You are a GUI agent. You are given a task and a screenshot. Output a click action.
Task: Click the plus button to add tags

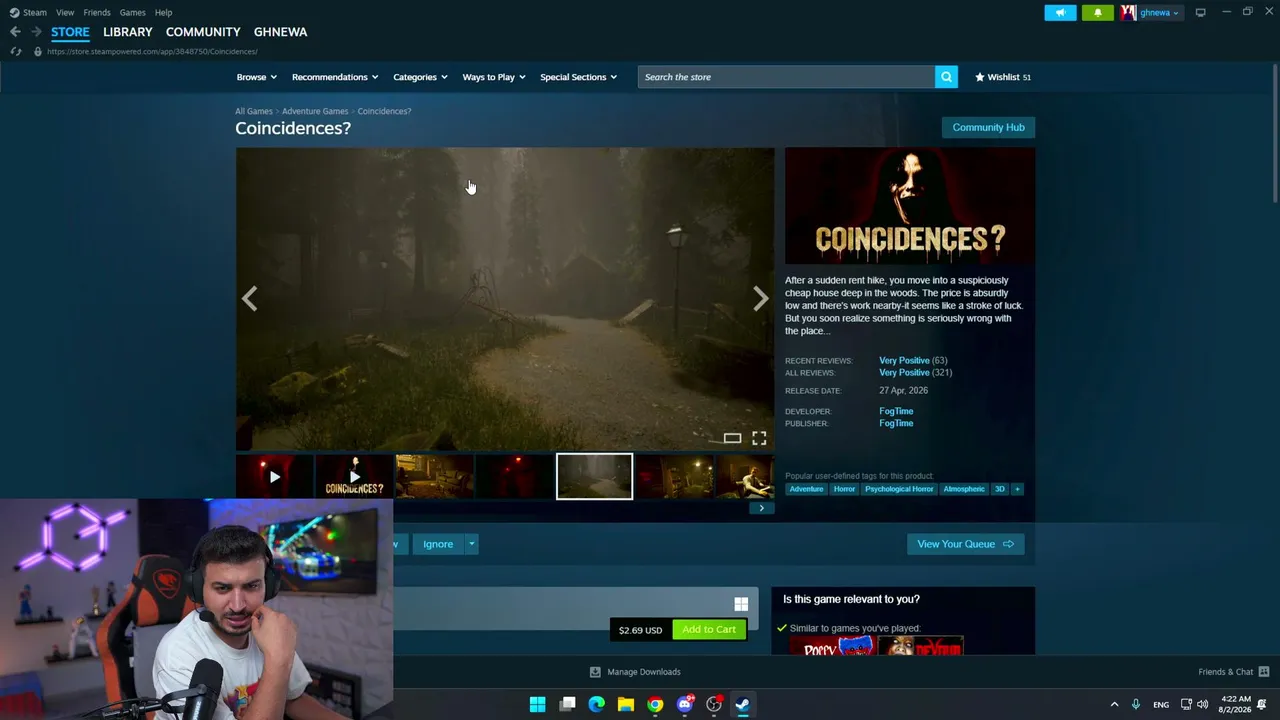click(1017, 489)
